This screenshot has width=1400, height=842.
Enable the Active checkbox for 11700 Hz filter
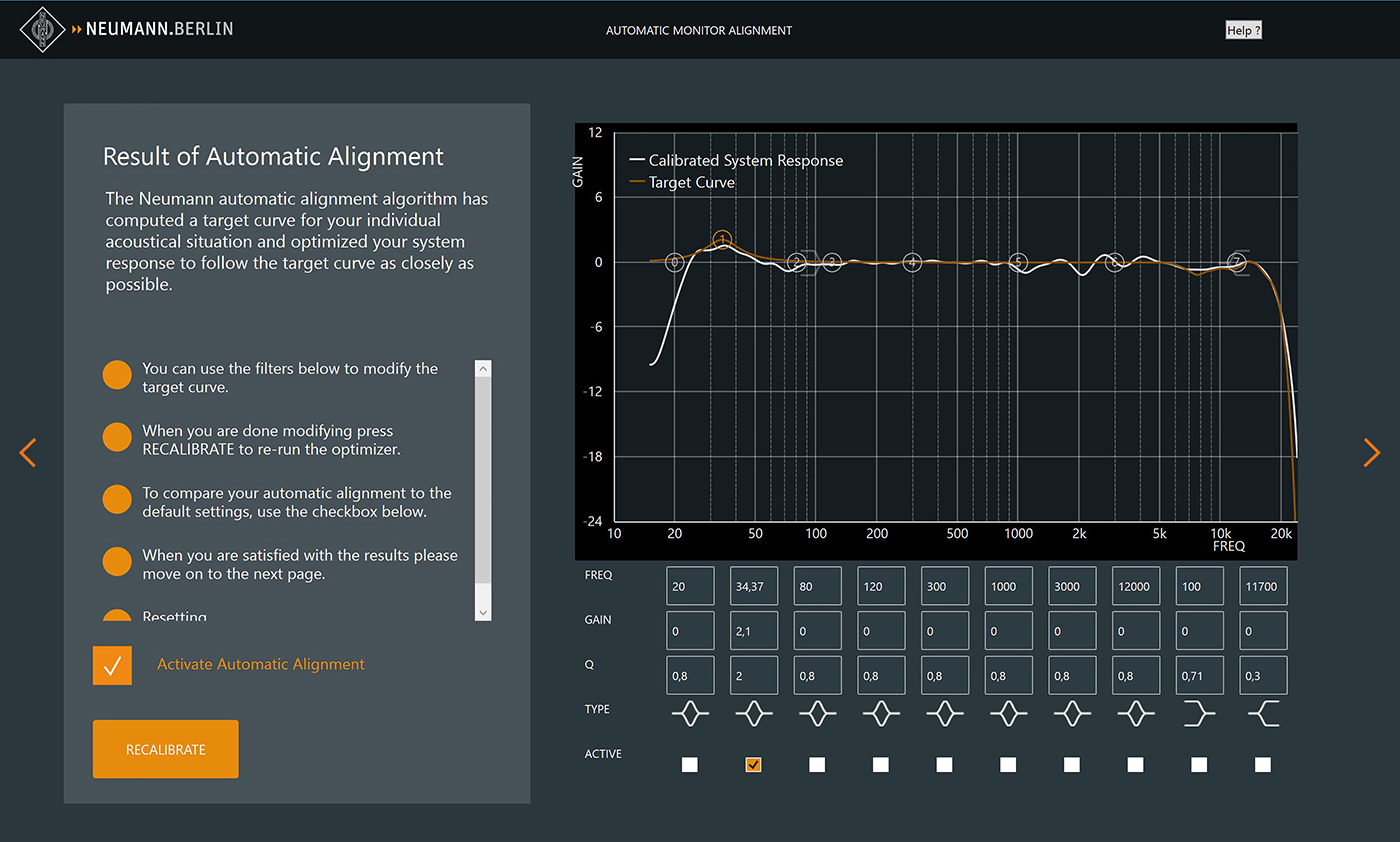[x=1263, y=765]
